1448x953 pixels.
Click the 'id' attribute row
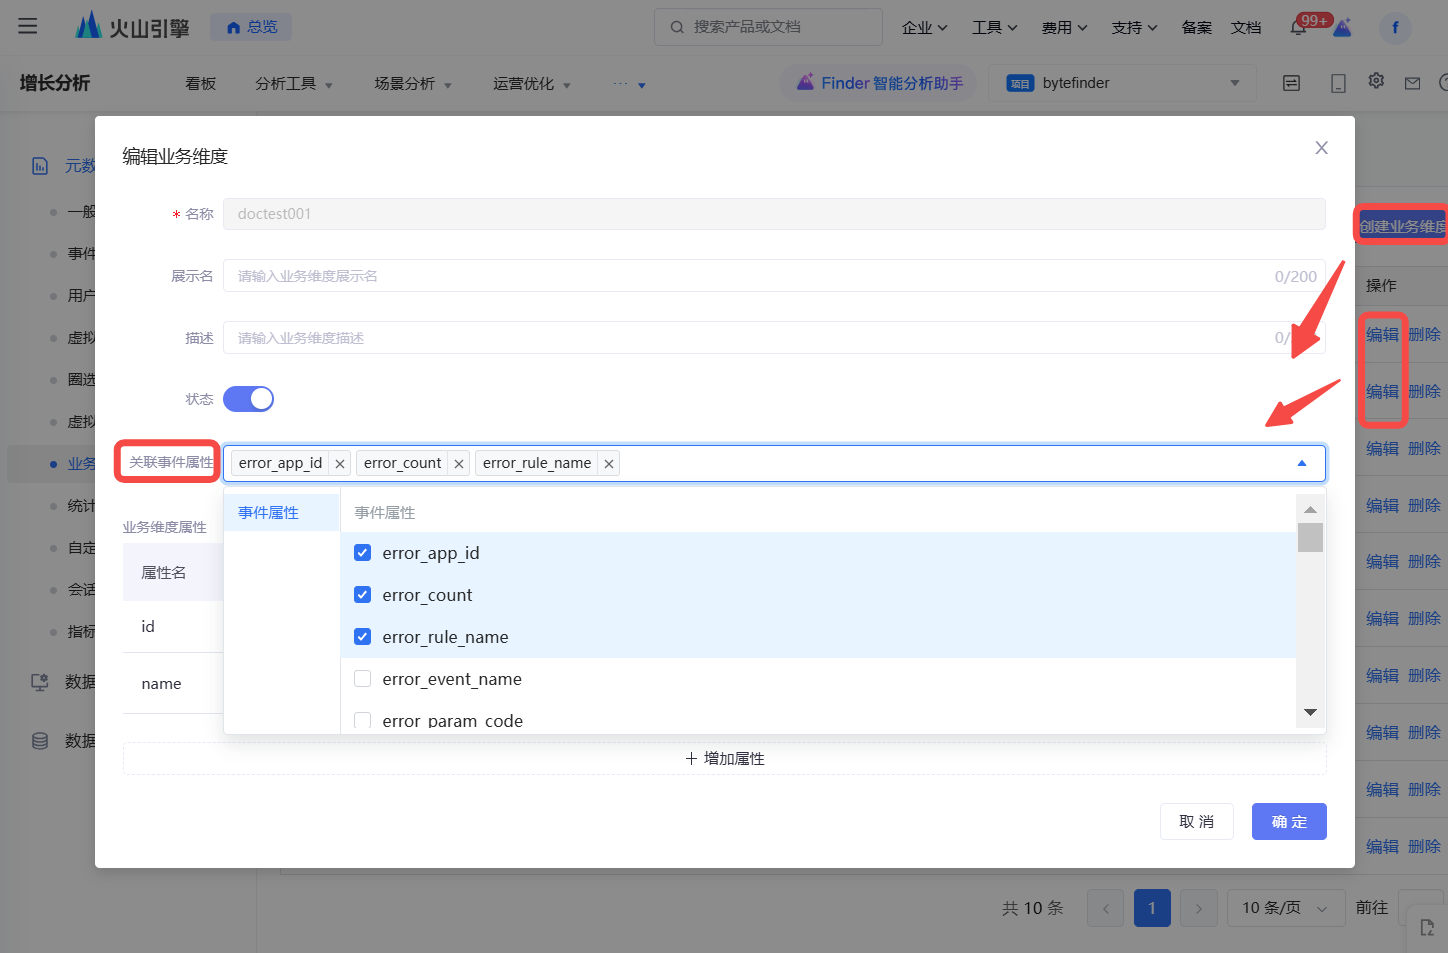tap(173, 627)
